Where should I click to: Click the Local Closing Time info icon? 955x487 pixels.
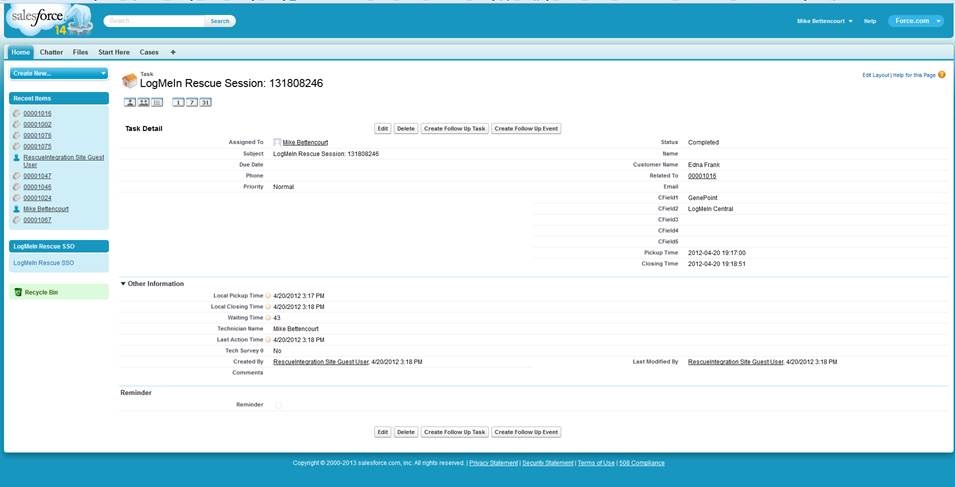pos(268,307)
